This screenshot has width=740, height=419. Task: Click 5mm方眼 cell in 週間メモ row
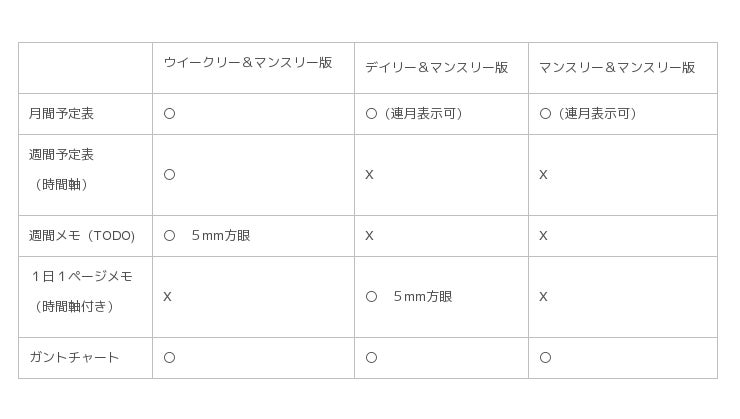(207, 236)
